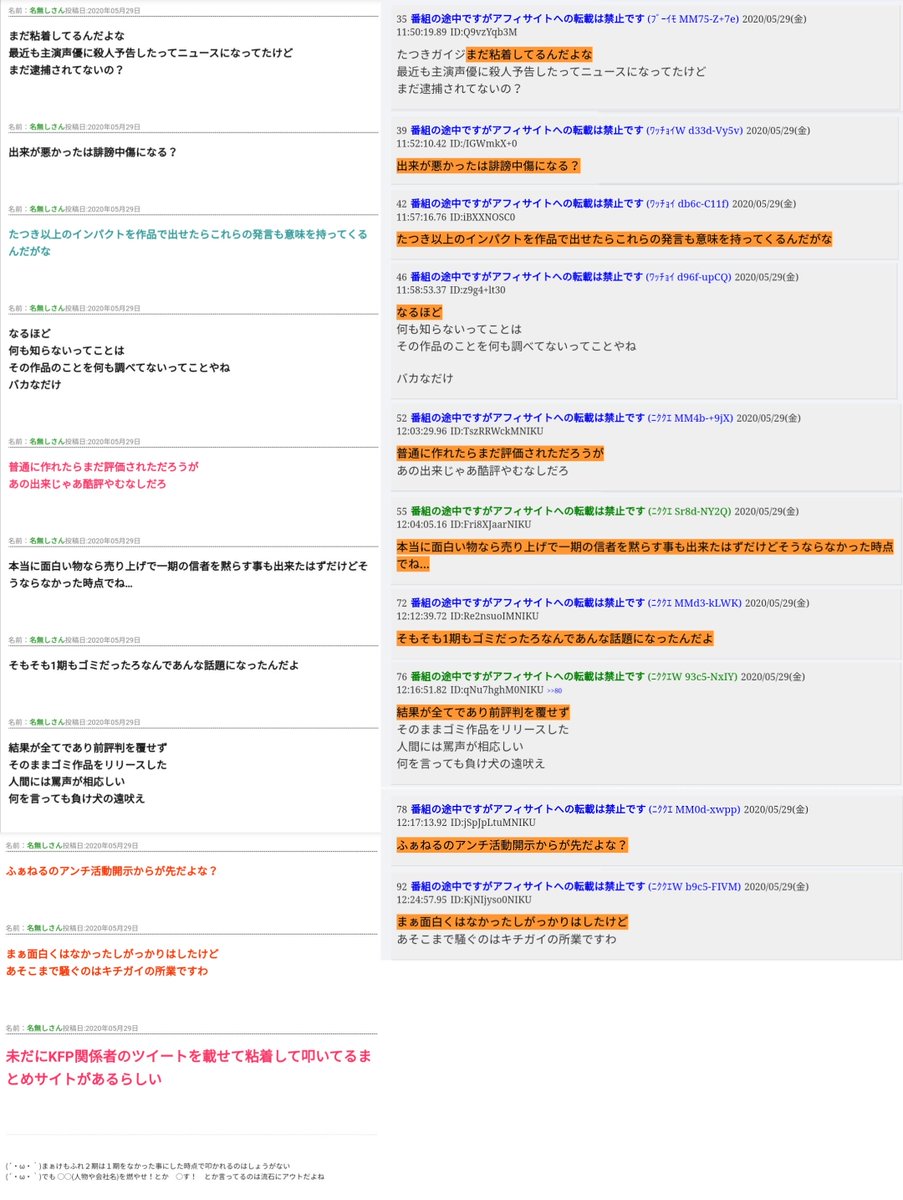
Task: Click the green poster name on post 76
Action: click(x=527, y=677)
